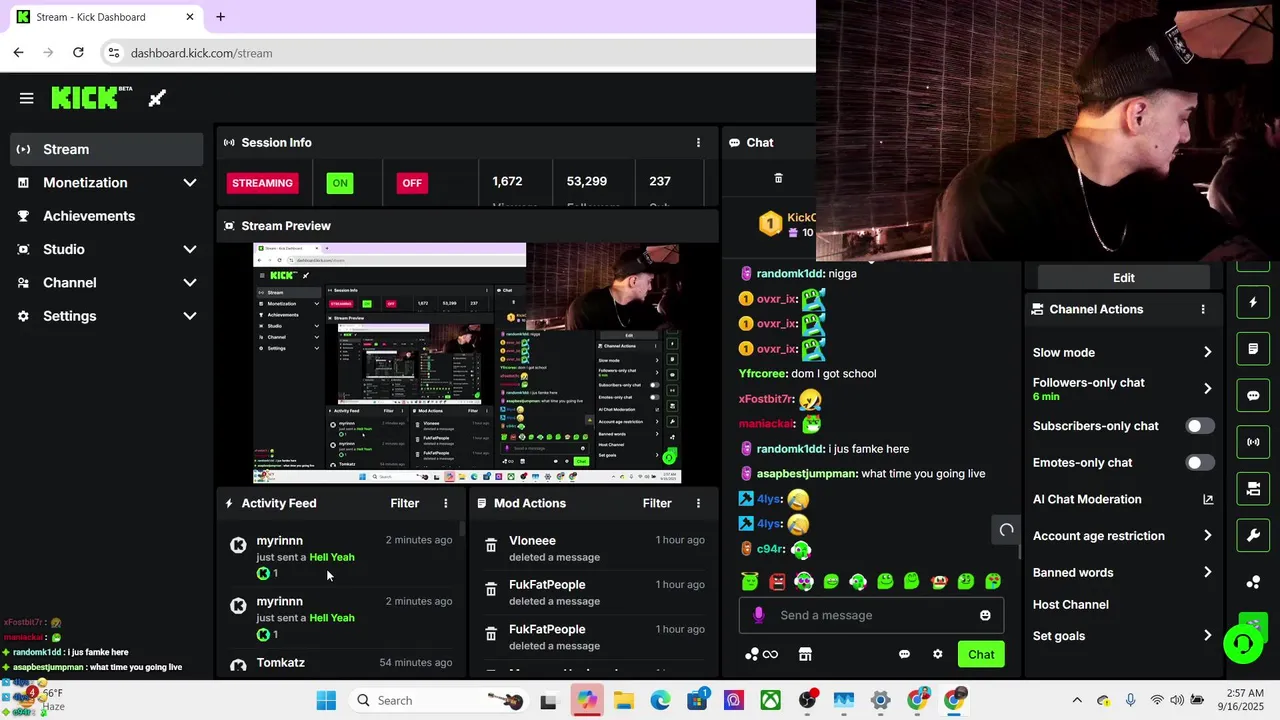
Task: Open the Windows Start menu
Action: pyautogui.click(x=326, y=701)
